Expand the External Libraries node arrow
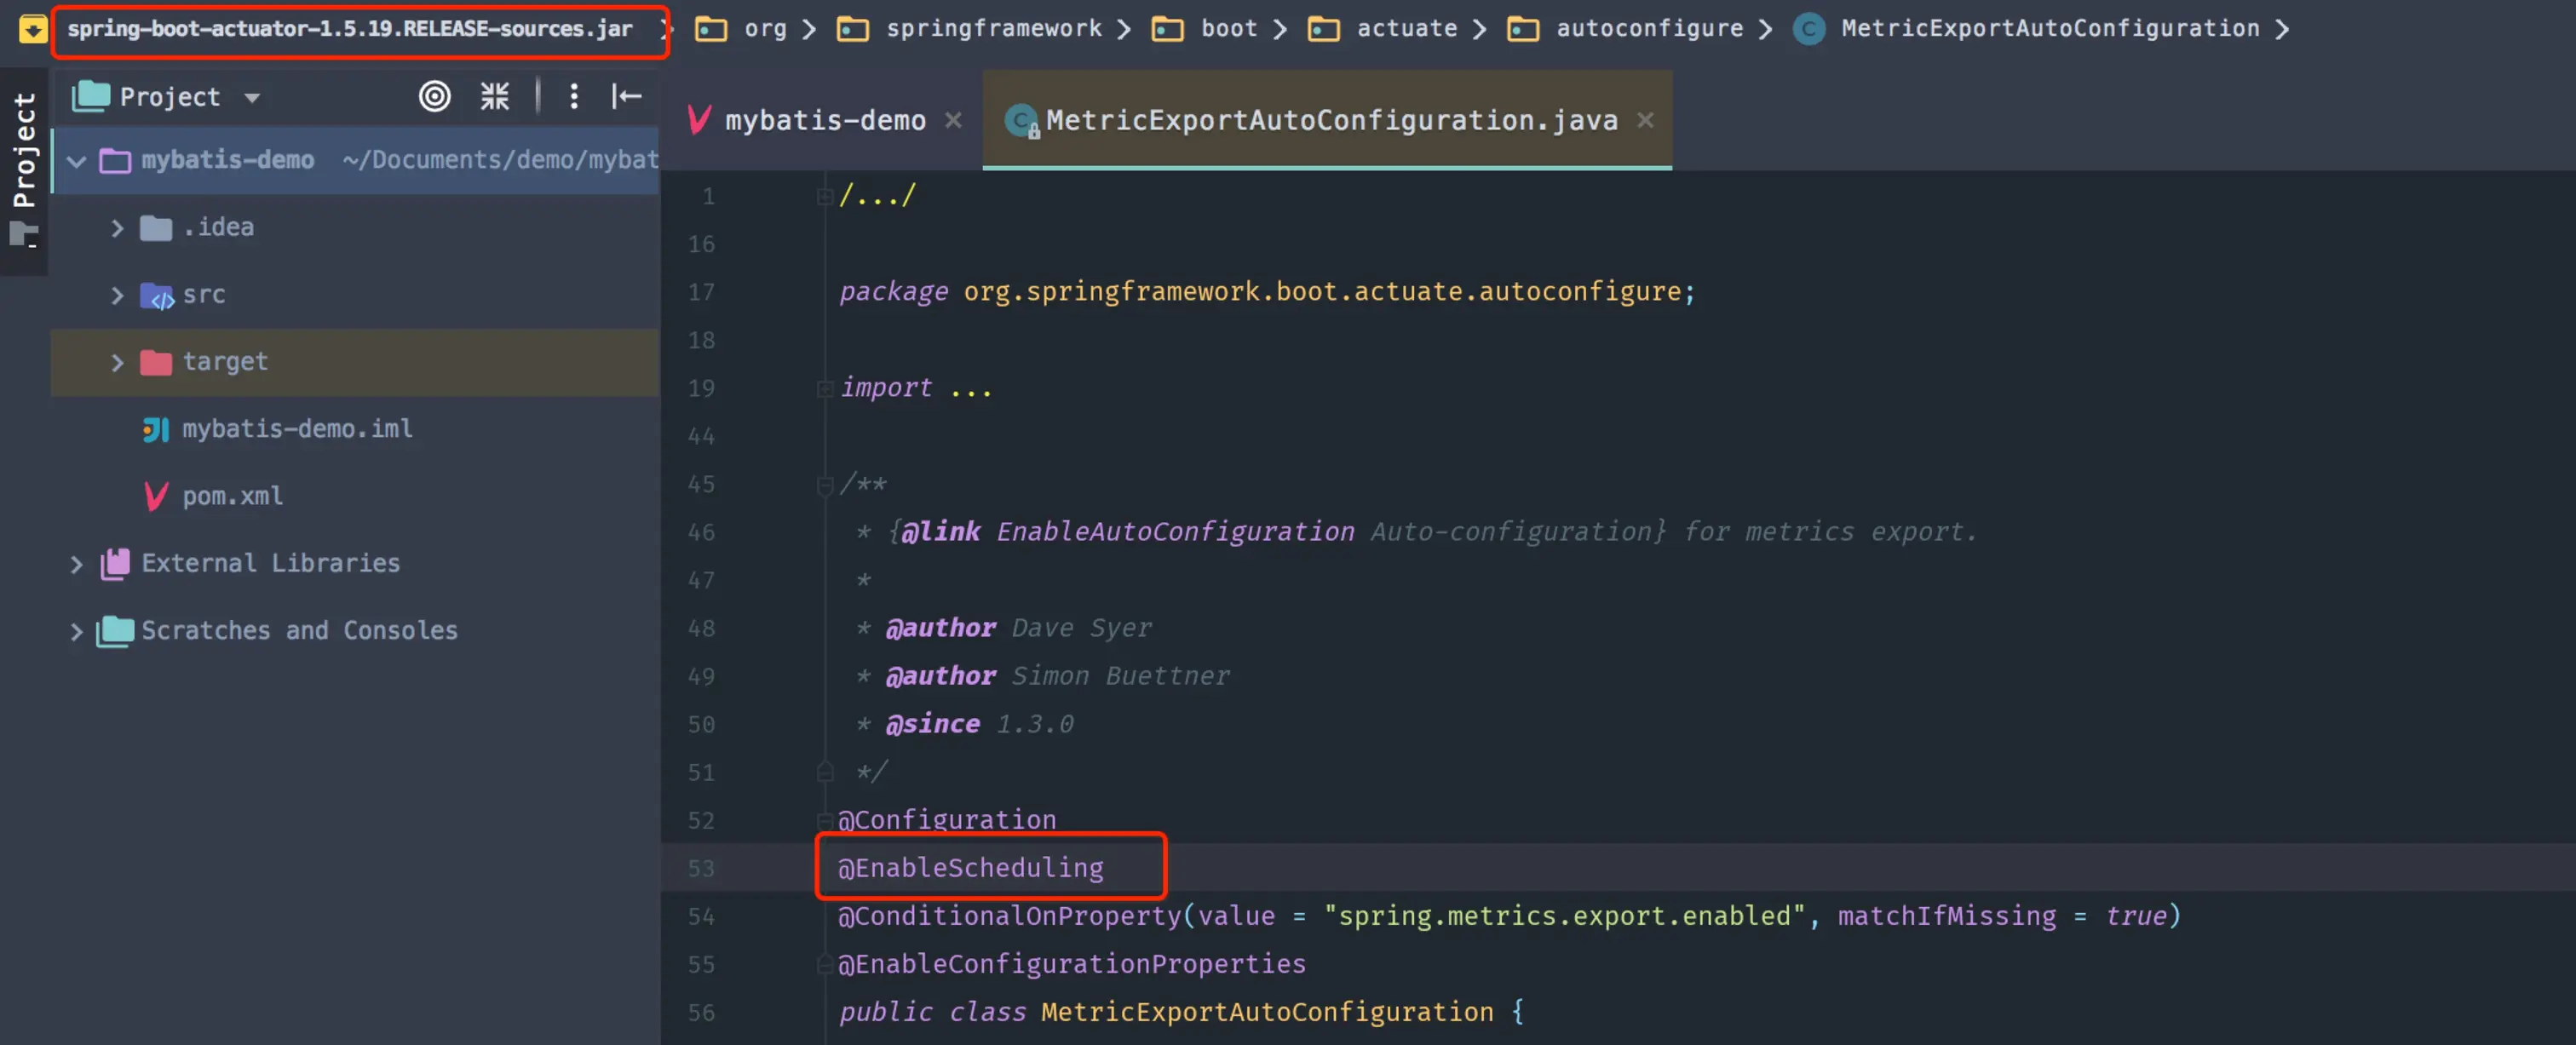Viewport: 2576px width, 1045px height. point(76,564)
